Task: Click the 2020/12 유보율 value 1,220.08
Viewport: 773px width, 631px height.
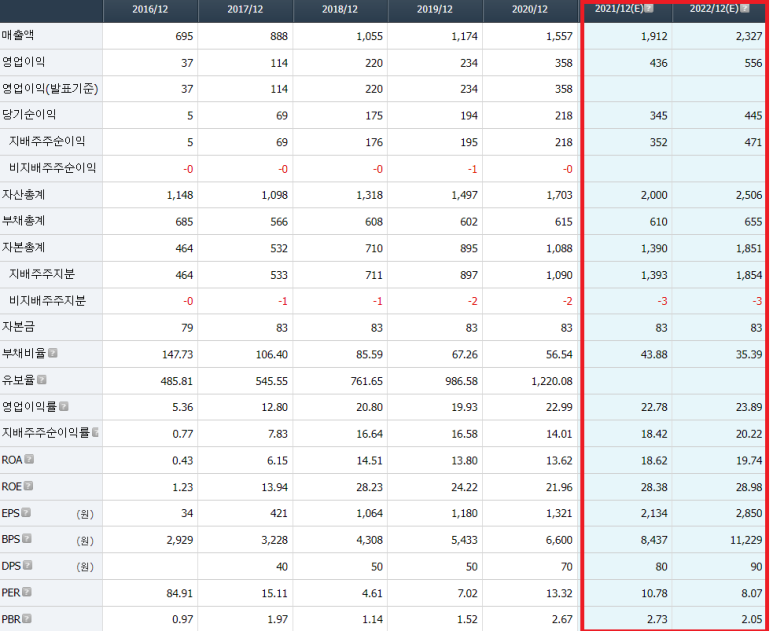Action: pos(552,381)
